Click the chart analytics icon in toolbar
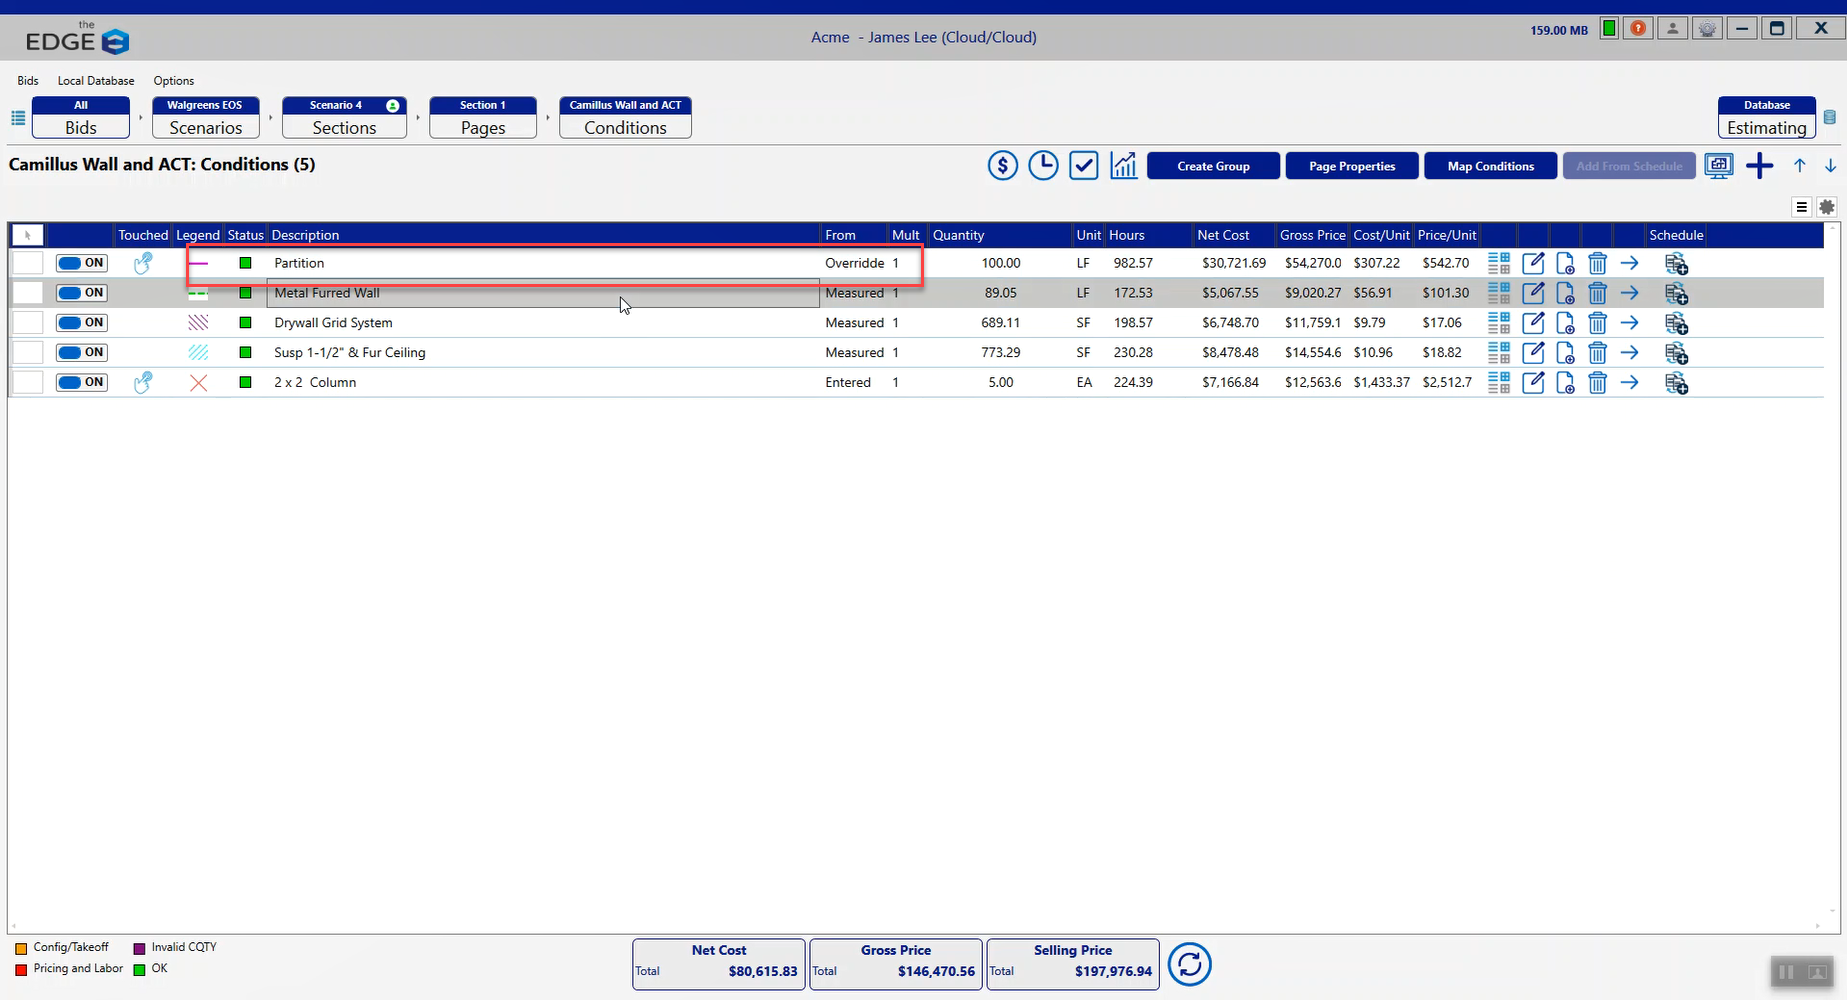This screenshot has width=1847, height=1000. coord(1123,165)
